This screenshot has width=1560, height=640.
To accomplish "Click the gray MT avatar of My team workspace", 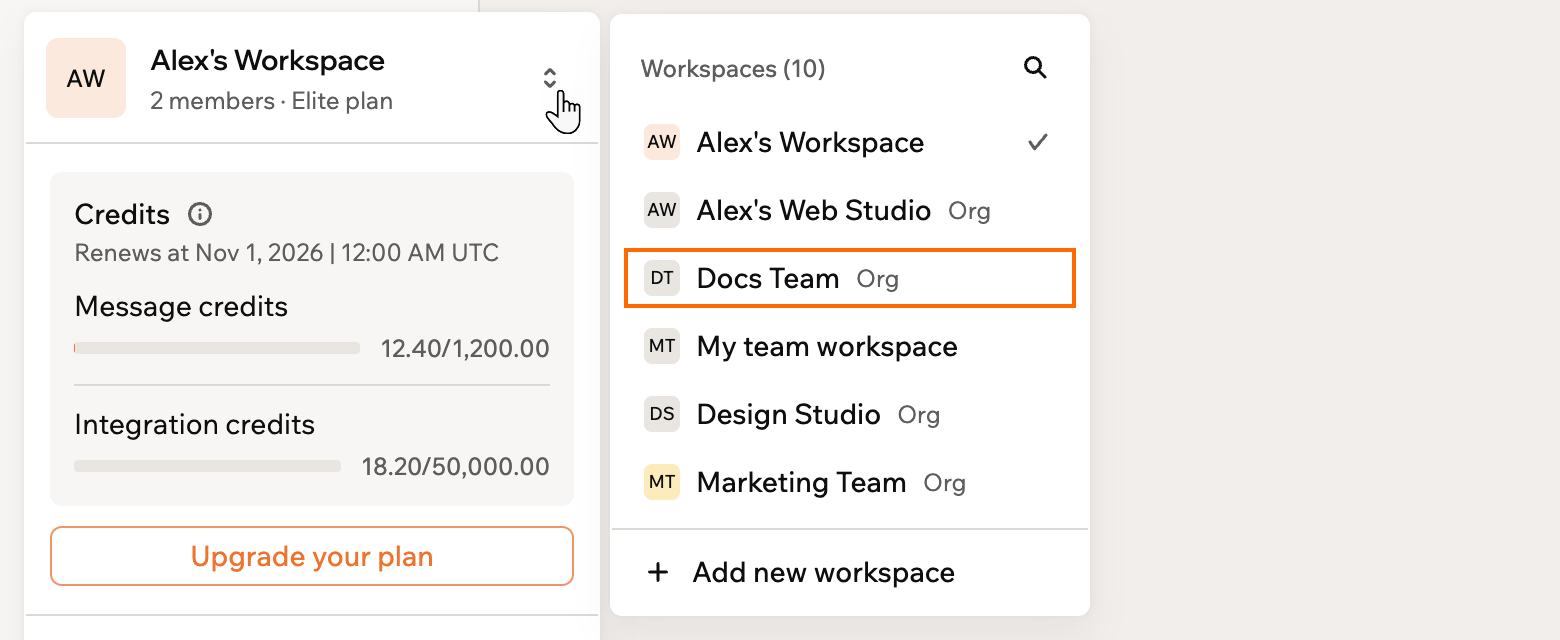I will click(662, 347).
